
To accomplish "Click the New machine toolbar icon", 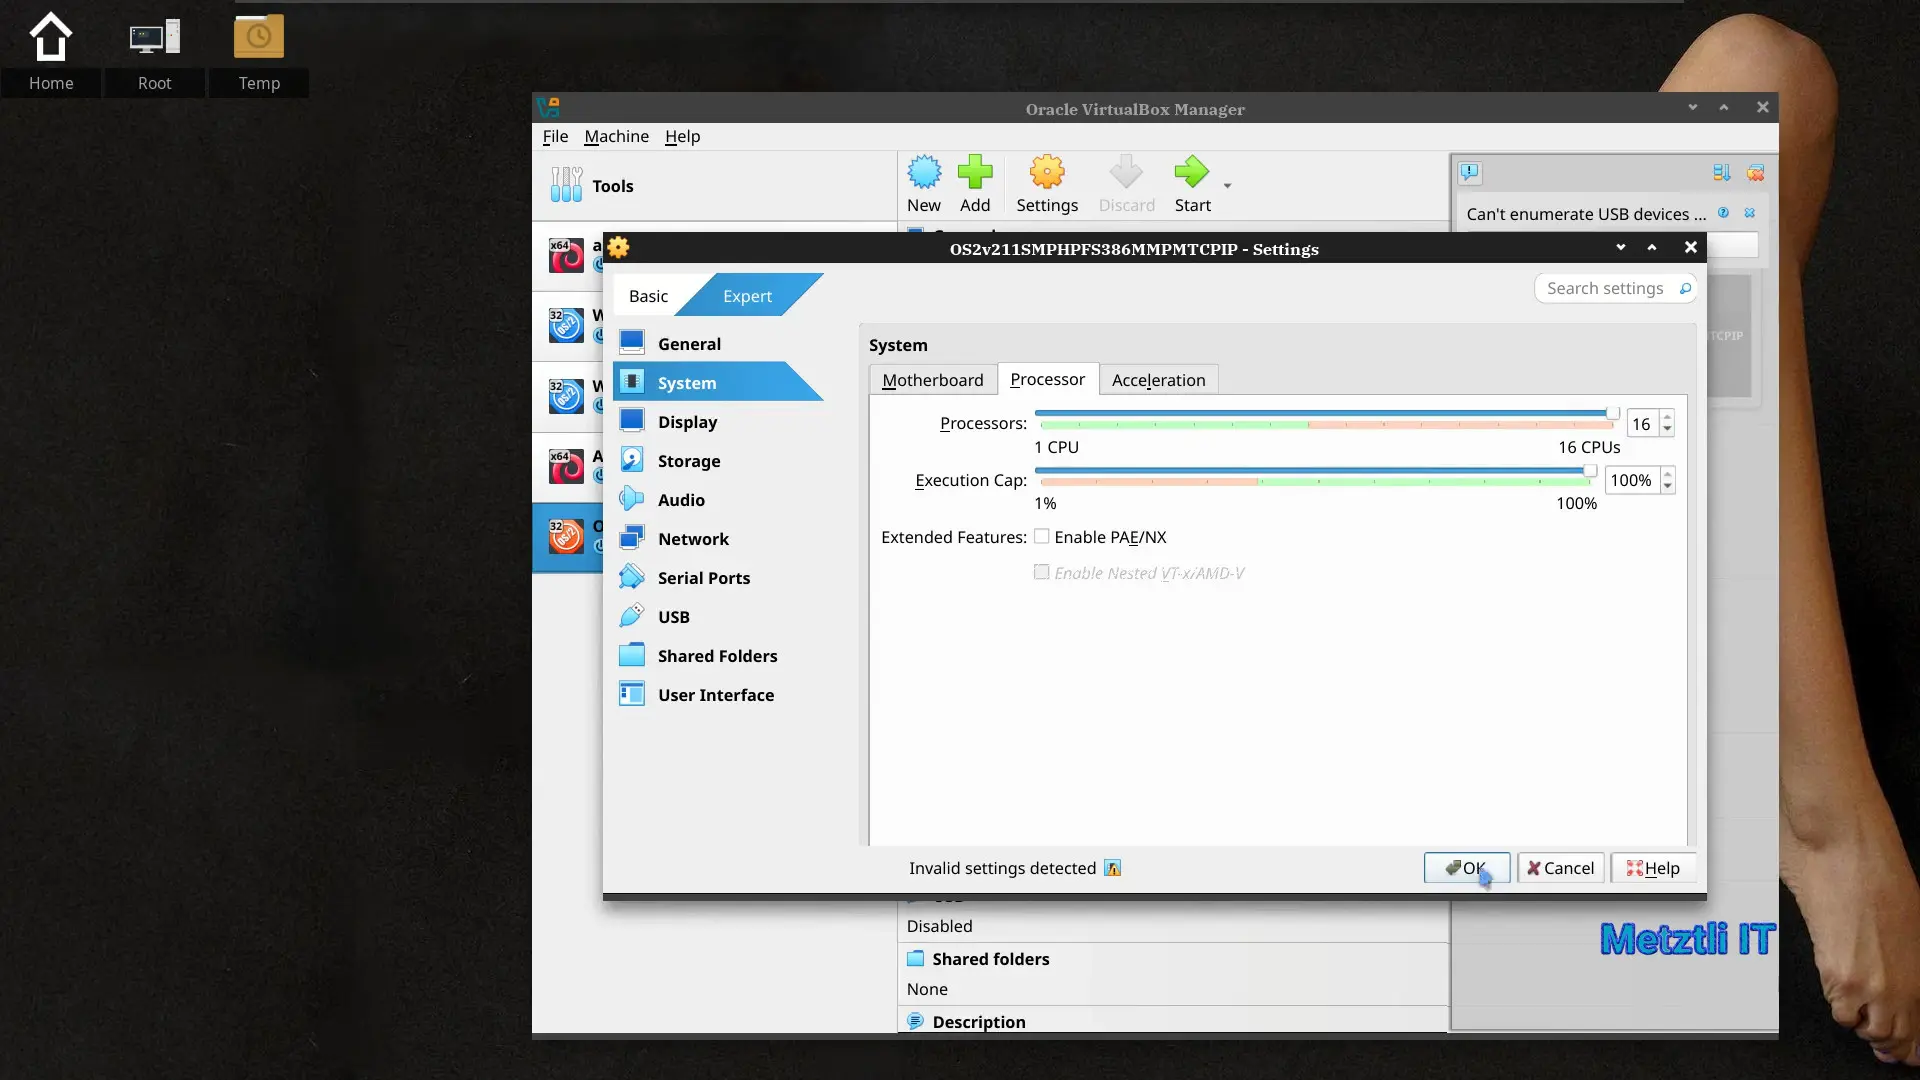I will [923, 172].
